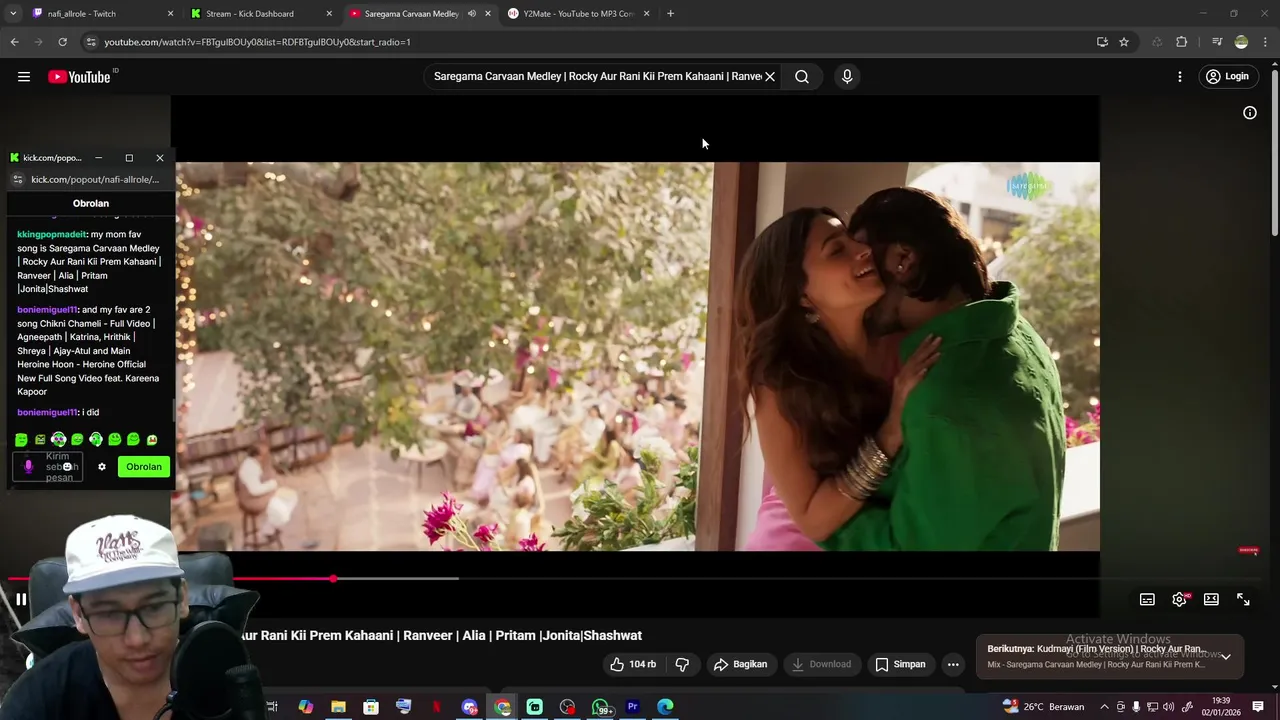This screenshot has height=720, width=1280.
Task: Open the player settings gear
Action: [x=1179, y=599]
